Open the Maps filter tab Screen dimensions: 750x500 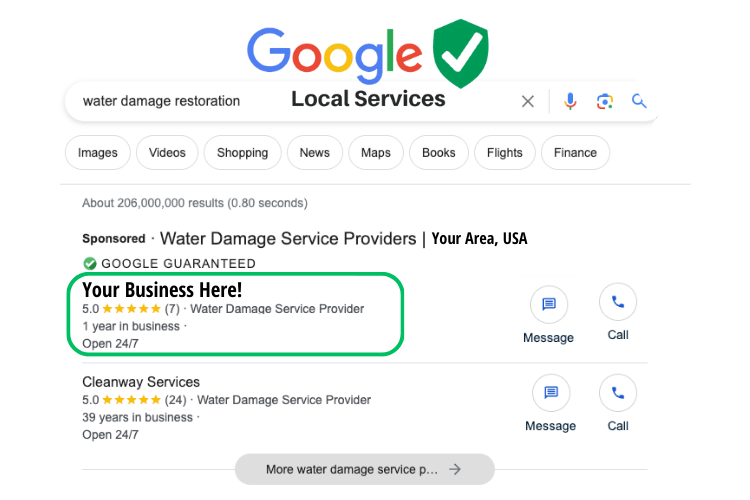376,153
